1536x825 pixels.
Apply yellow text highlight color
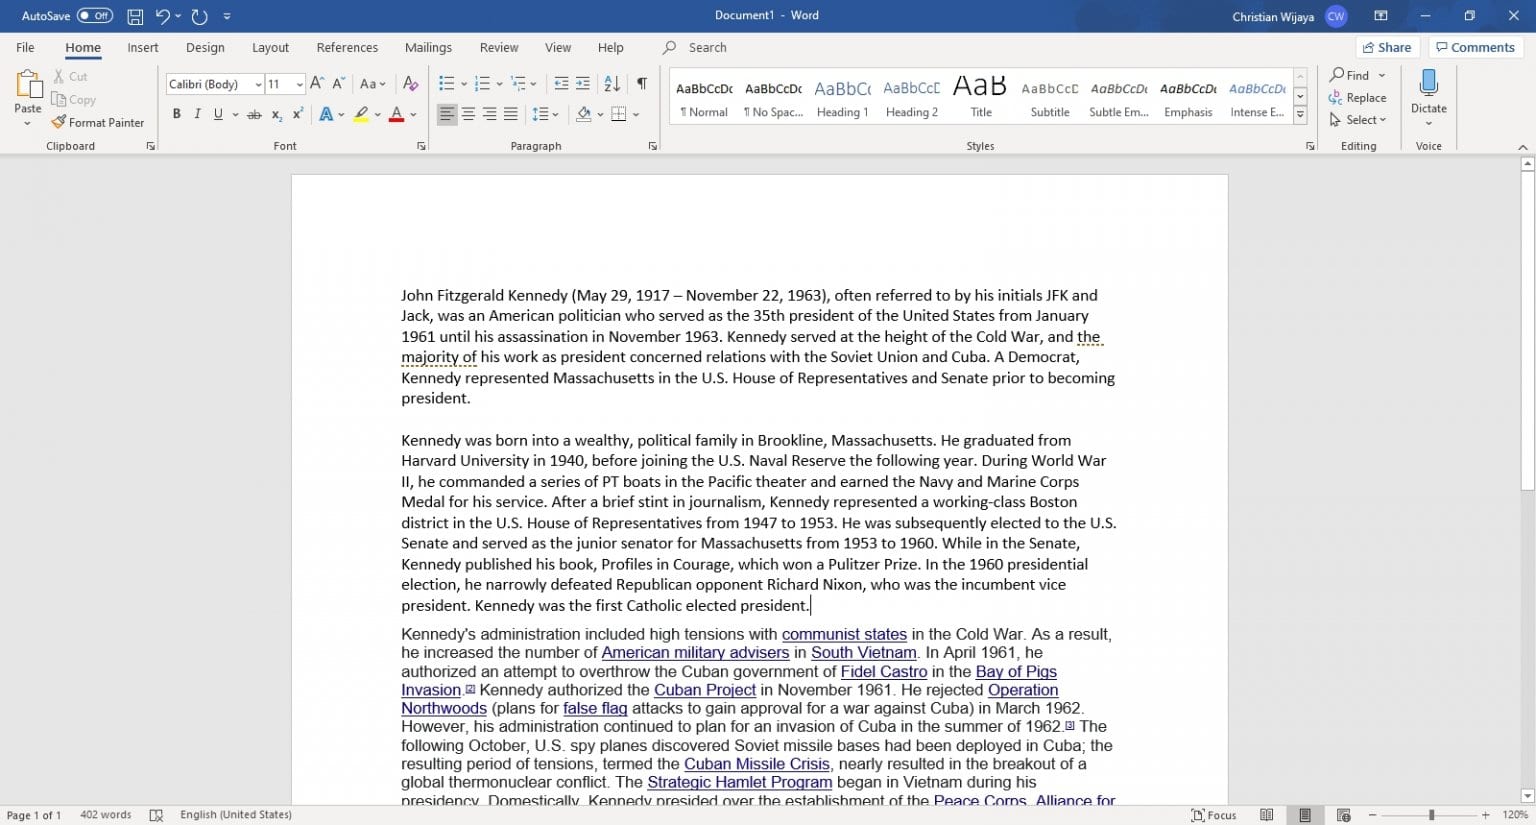pos(361,115)
